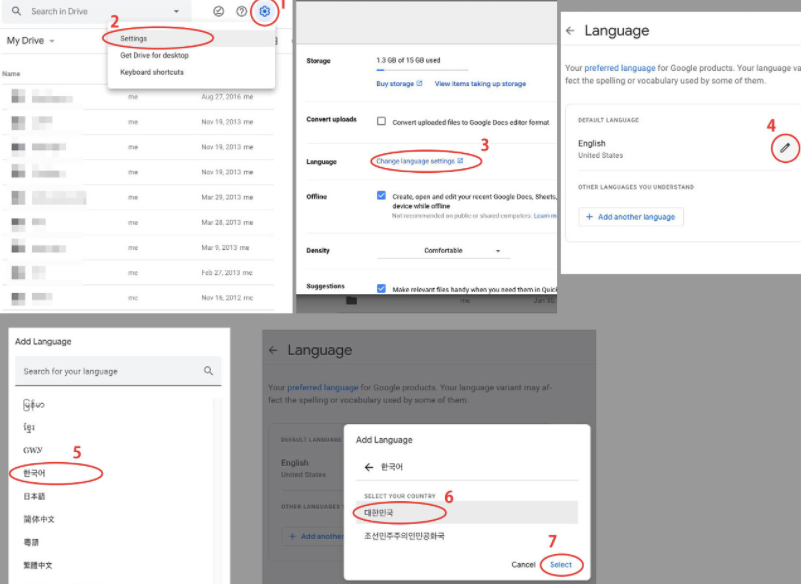Image resolution: width=801 pixels, height=584 pixels.
Task: Click Add another language button
Action: click(631, 217)
